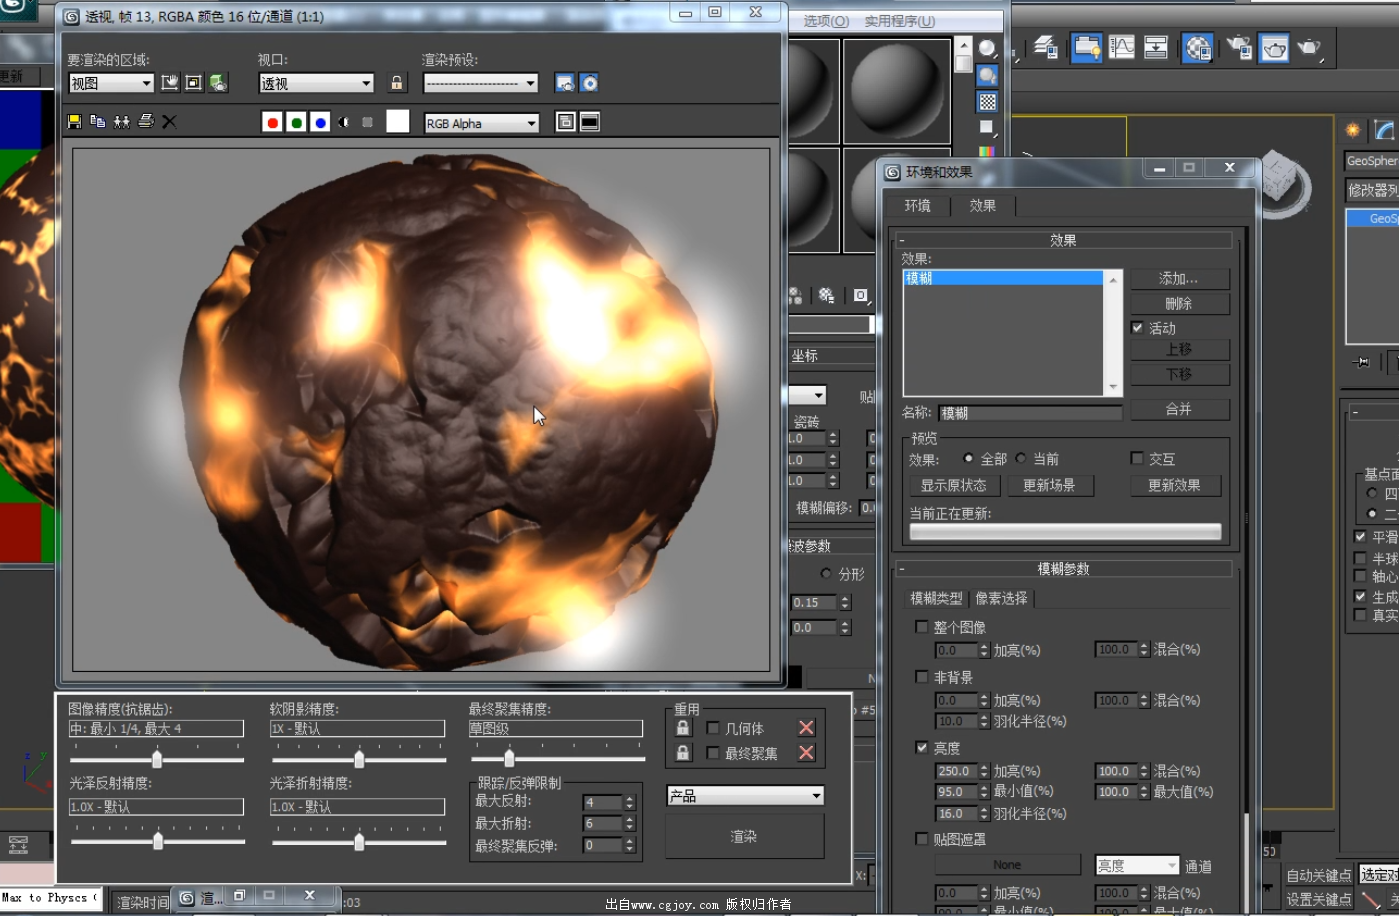Click the 显示原状态 button
This screenshot has height=916, width=1399.
coord(954,485)
